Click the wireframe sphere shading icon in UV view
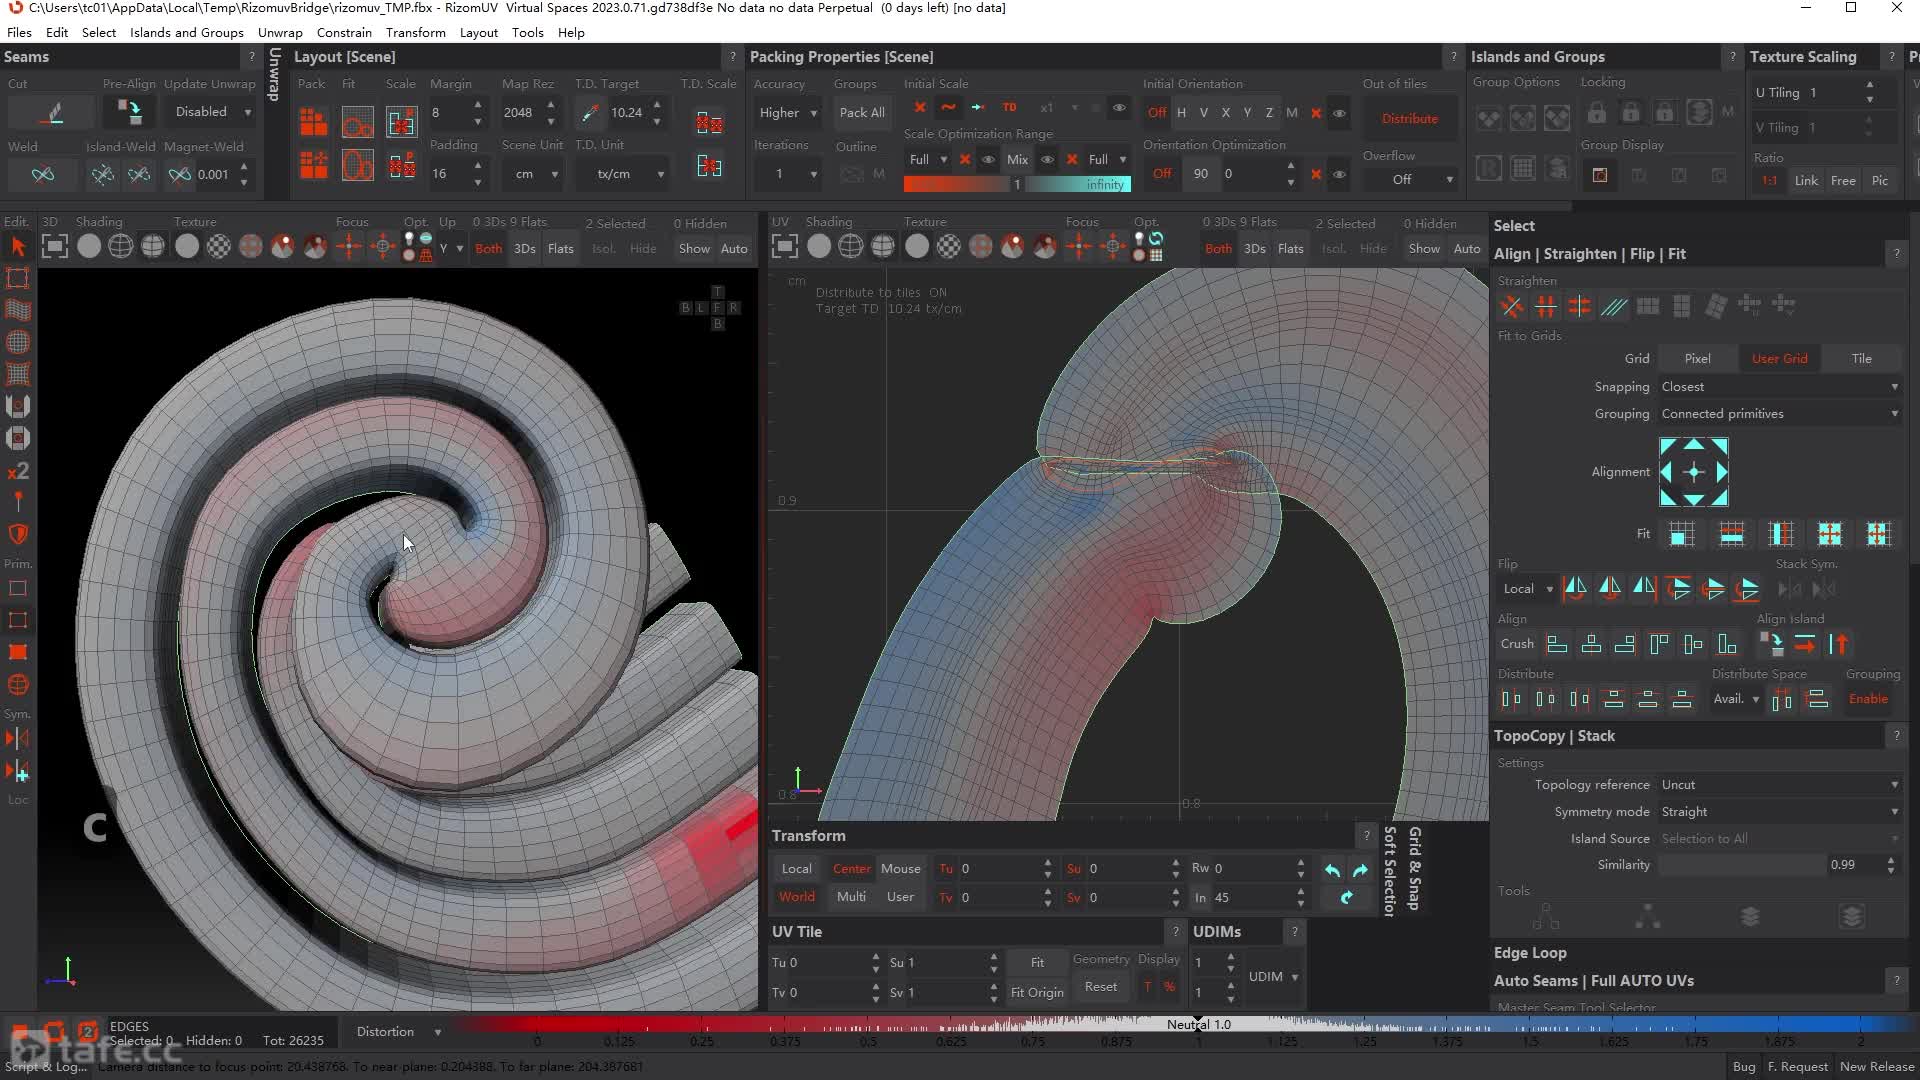 (x=850, y=247)
